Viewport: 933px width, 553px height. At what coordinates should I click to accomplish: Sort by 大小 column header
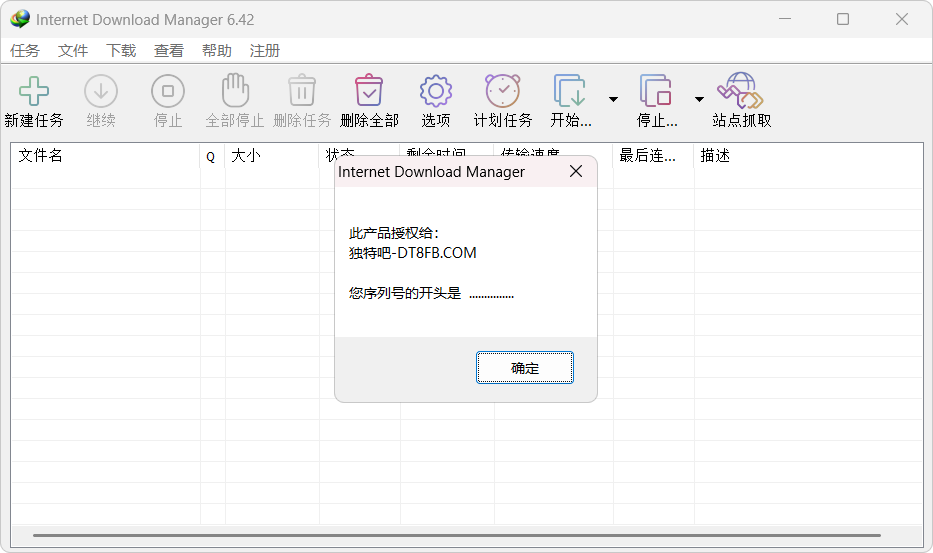pos(271,155)
